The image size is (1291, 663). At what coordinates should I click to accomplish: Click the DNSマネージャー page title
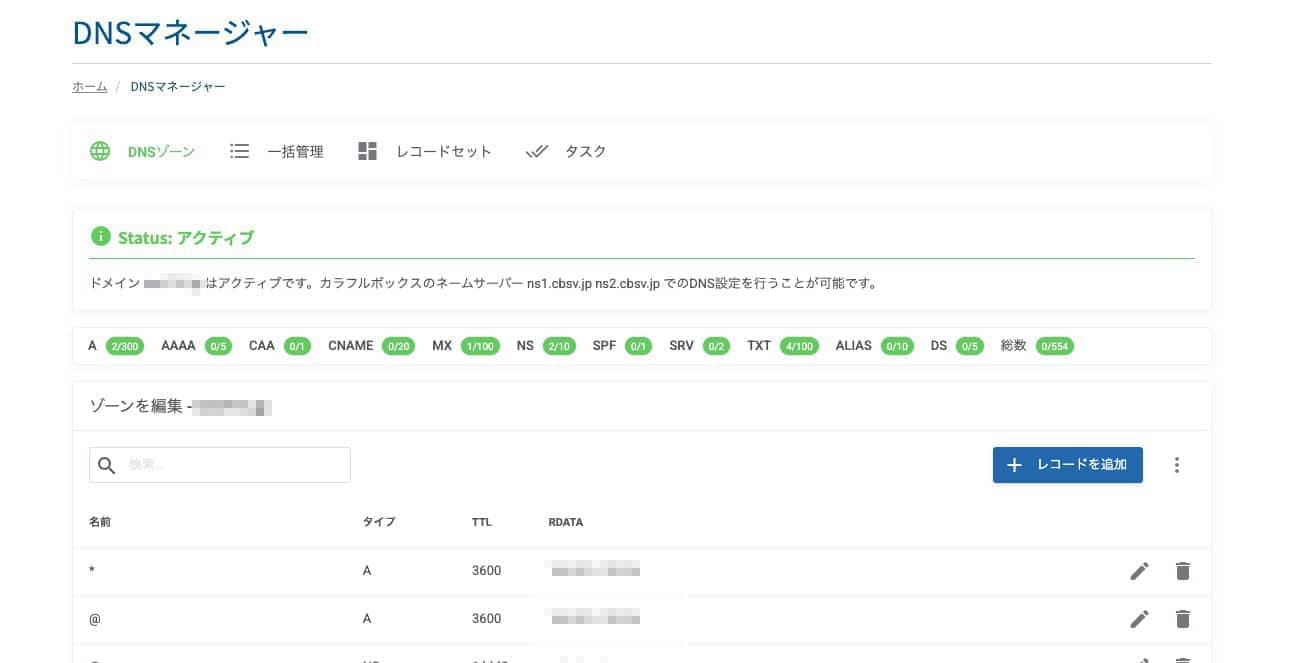point(191,32)
